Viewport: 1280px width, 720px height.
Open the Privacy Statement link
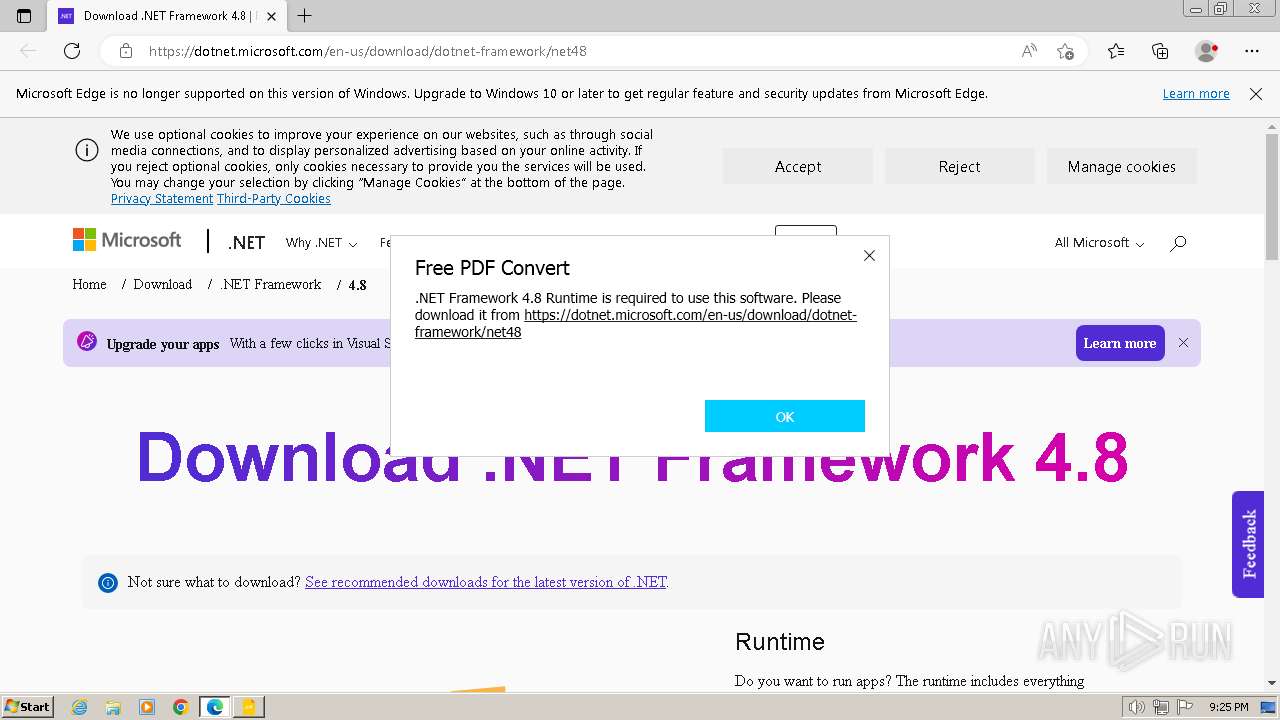pos(162,199)
